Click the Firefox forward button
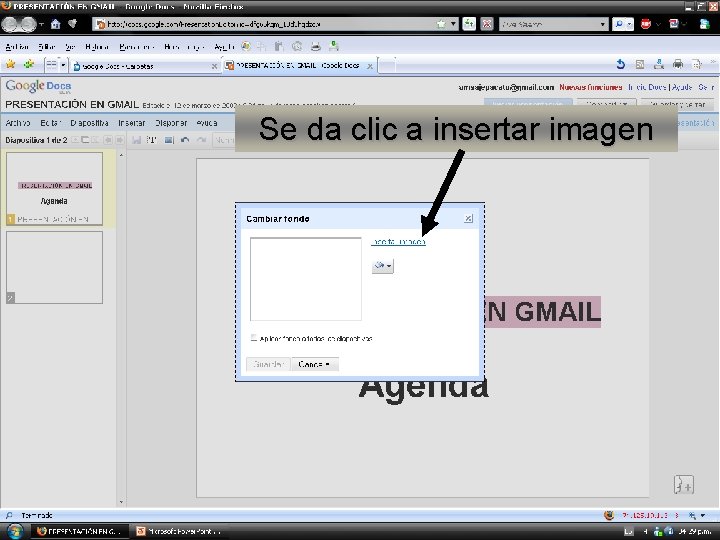 (28, 24)
